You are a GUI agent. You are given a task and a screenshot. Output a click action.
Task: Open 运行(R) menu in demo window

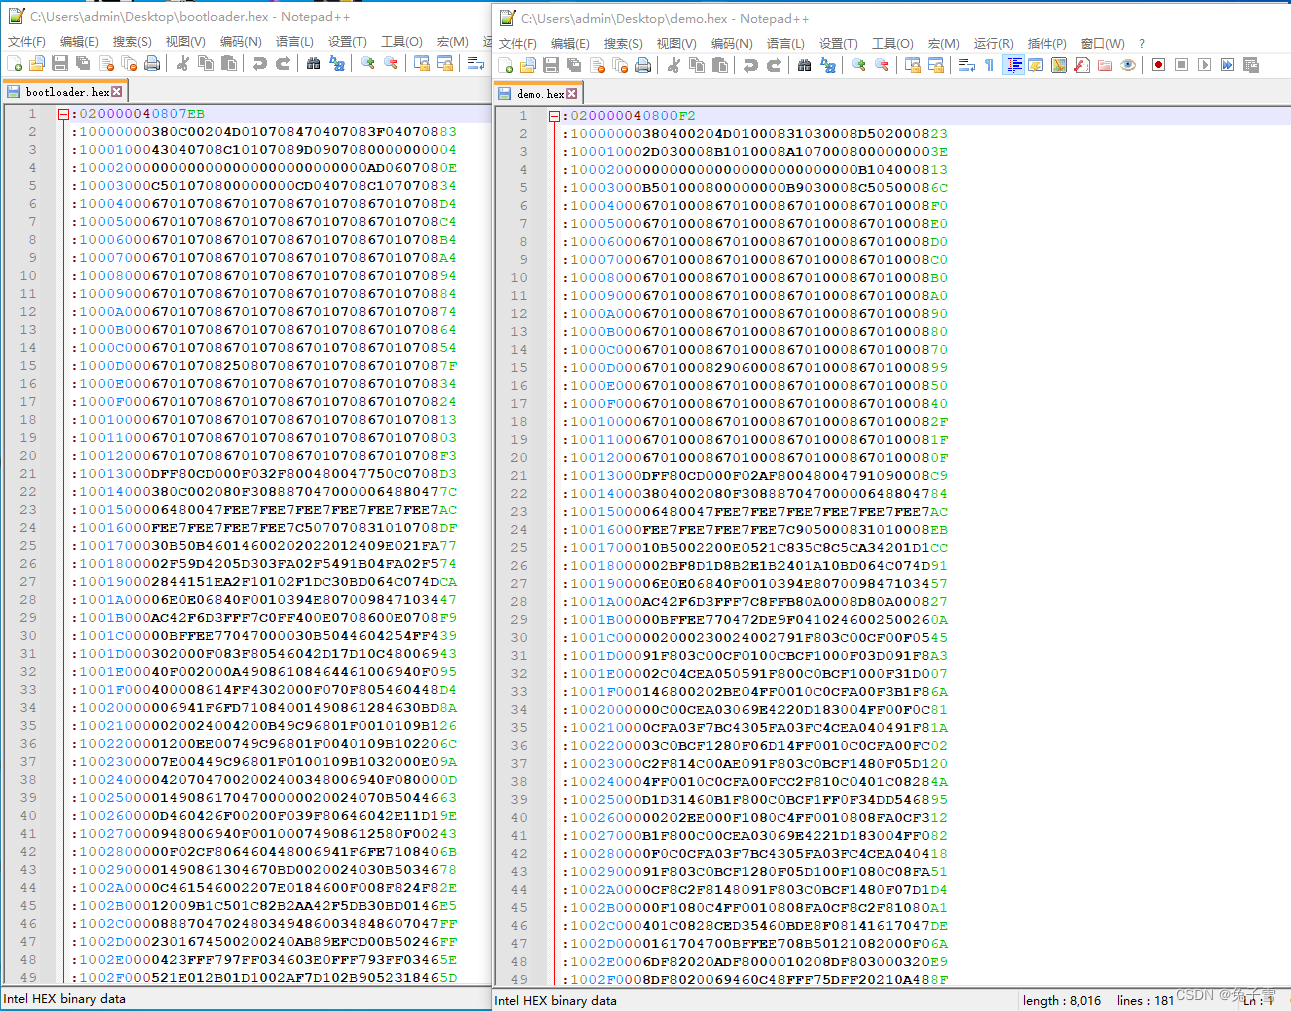(x=994, y=43)
